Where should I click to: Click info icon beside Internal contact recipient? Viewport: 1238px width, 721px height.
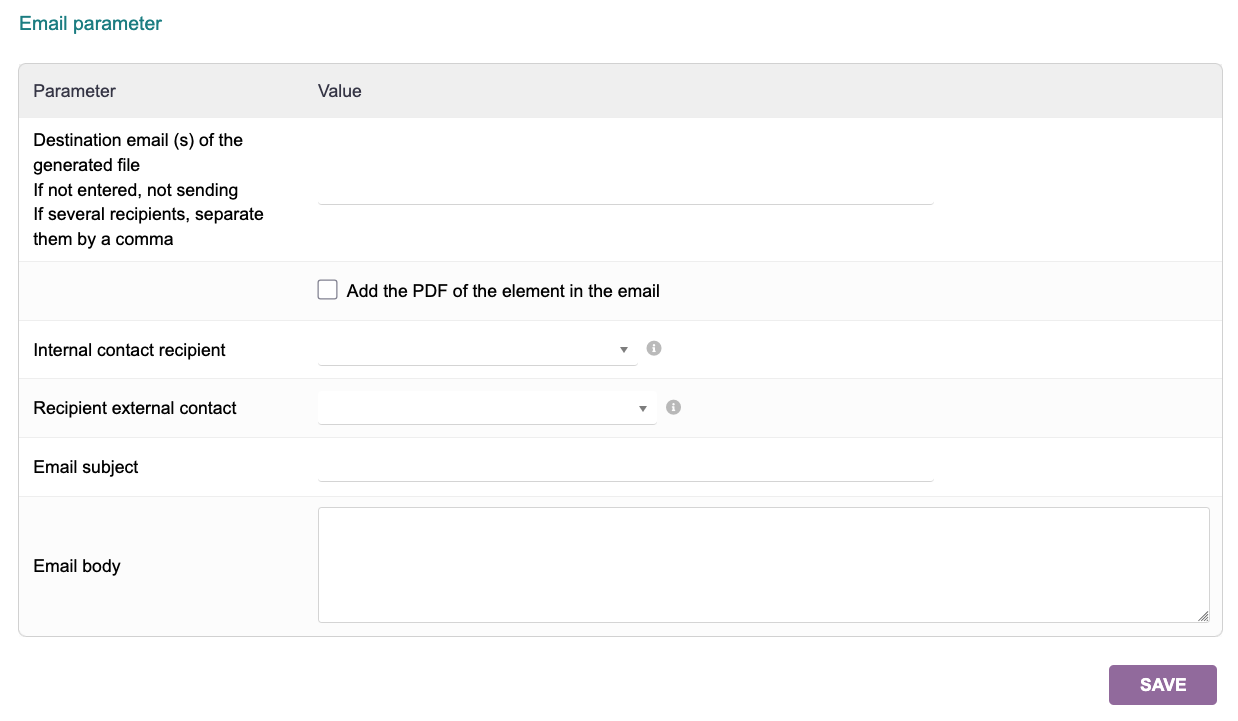point(654,349)
